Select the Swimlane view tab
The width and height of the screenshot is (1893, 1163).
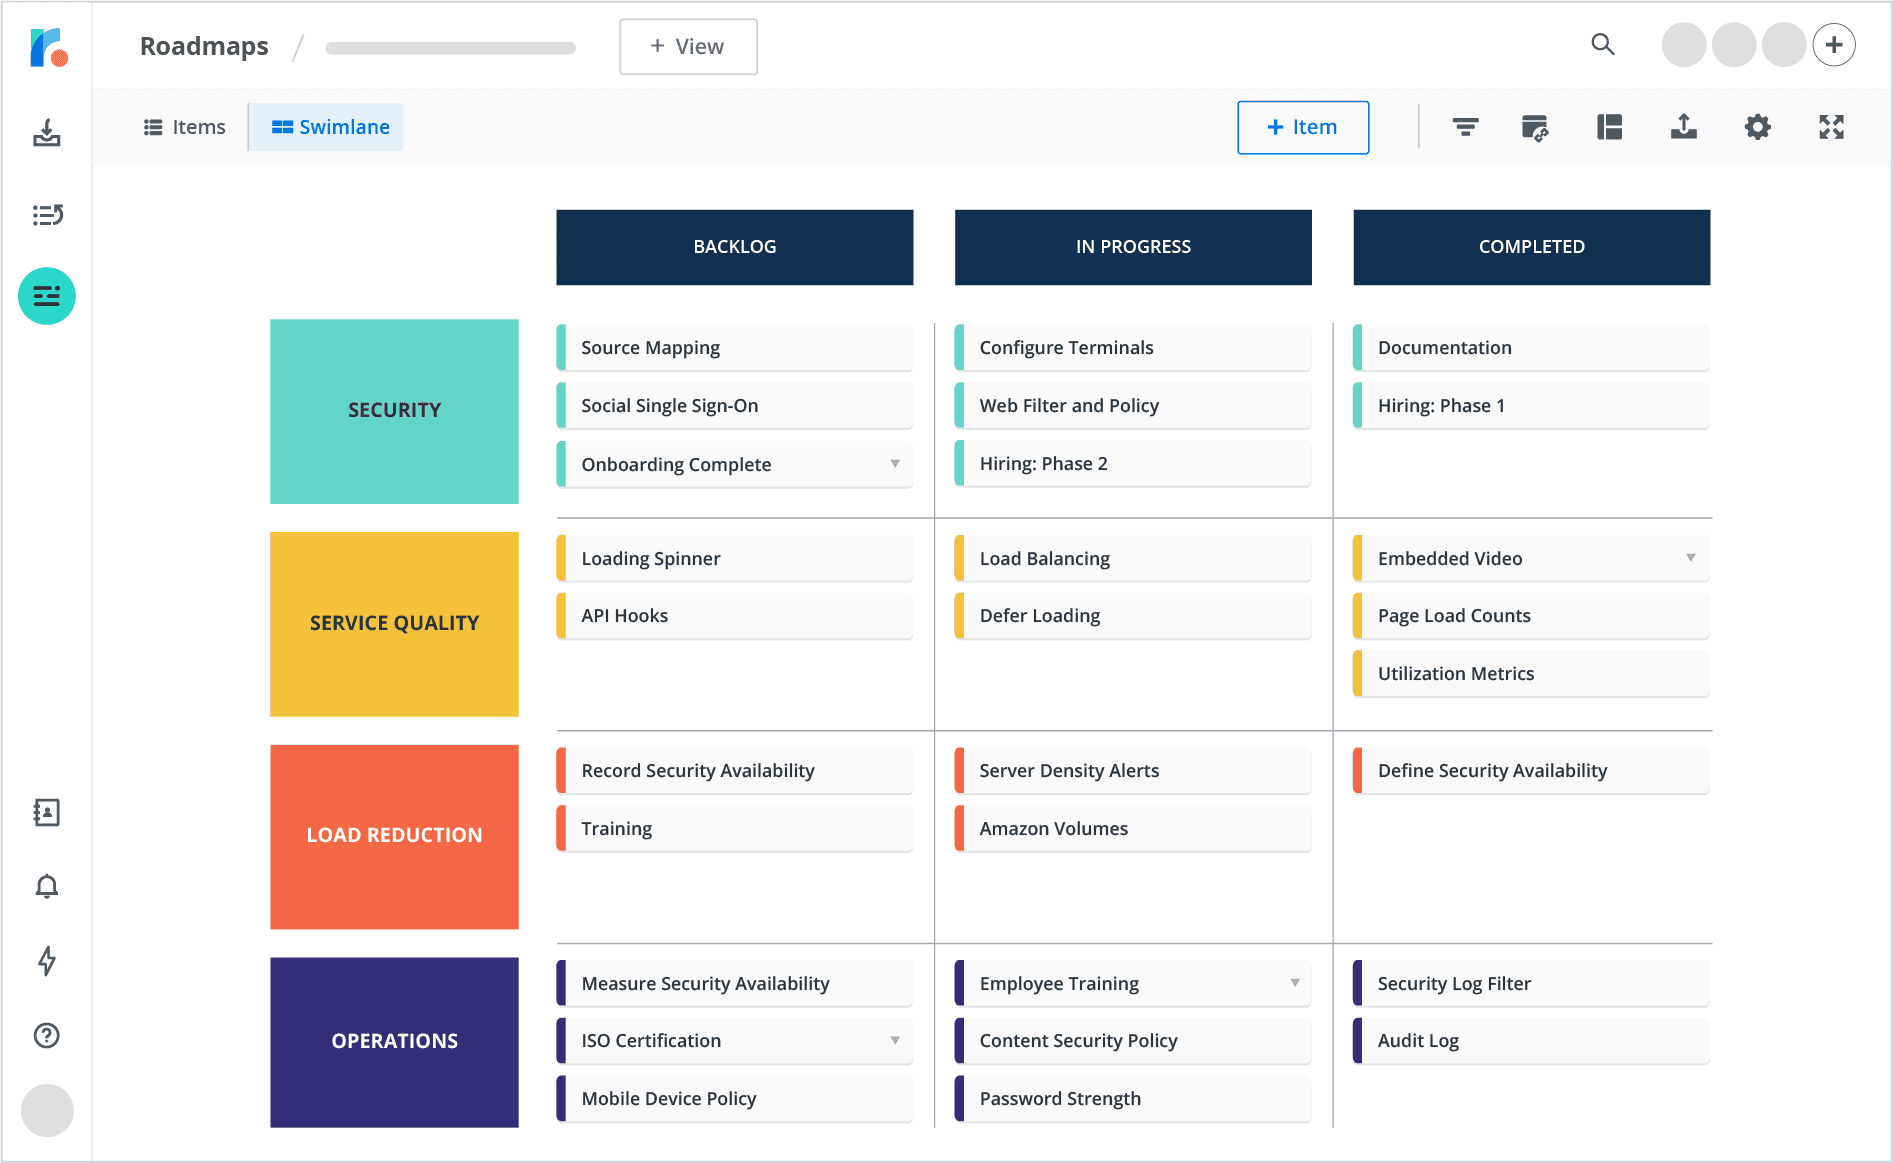click(x=325, y=127)
